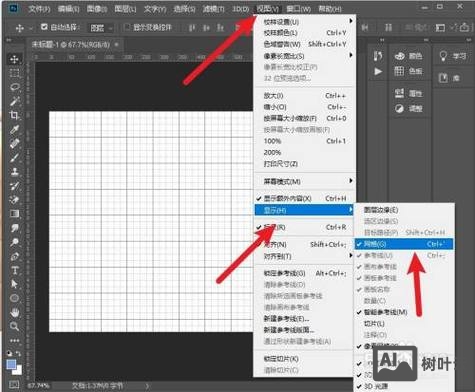Expand the 像素长宽比(S) submenu
This screenshot has height=392, width=475.
pos(304,56)
